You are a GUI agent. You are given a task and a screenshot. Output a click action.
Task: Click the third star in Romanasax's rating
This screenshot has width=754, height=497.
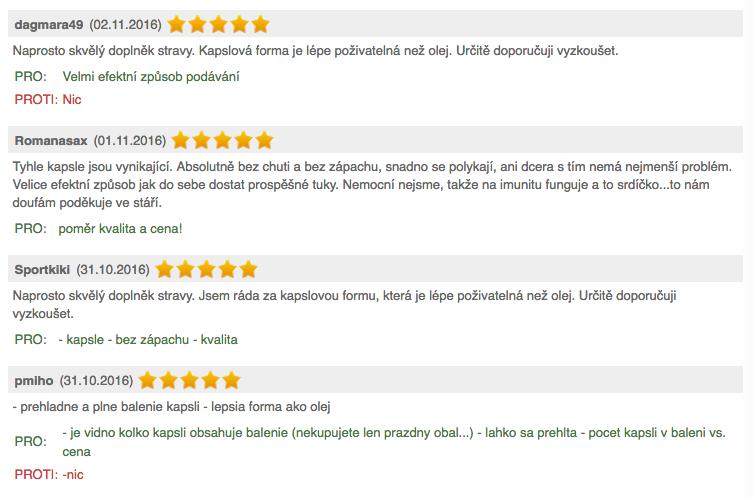pyautogui.click(x=222, y=140)
